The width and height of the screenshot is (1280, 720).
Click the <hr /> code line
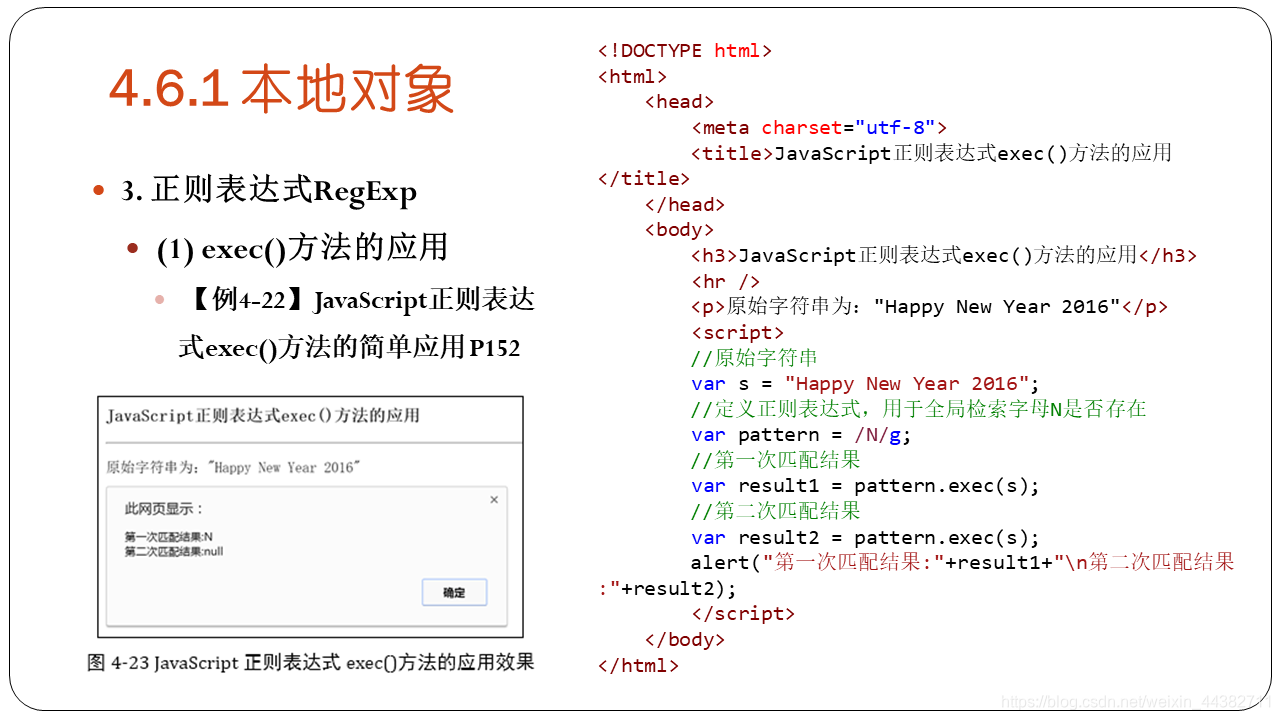725,281
